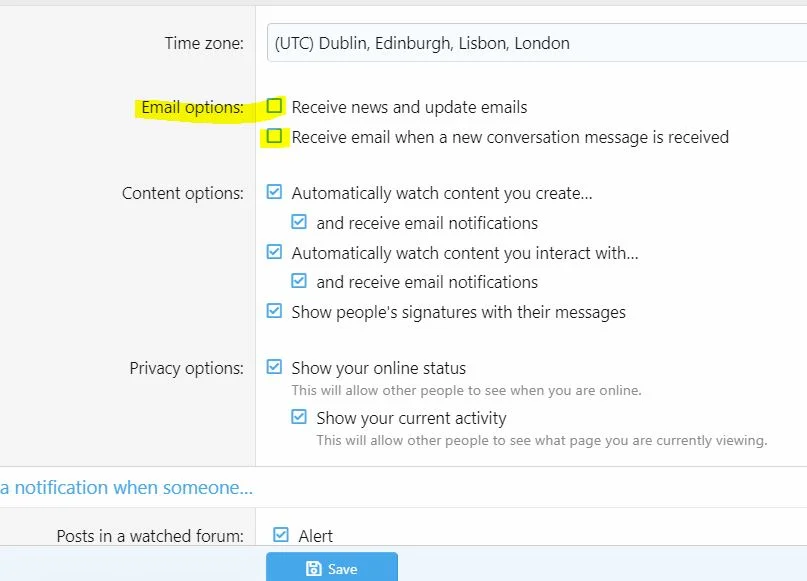
Task: Uncheck Automatically watch content you interact with
Action: tap(275, 252)
